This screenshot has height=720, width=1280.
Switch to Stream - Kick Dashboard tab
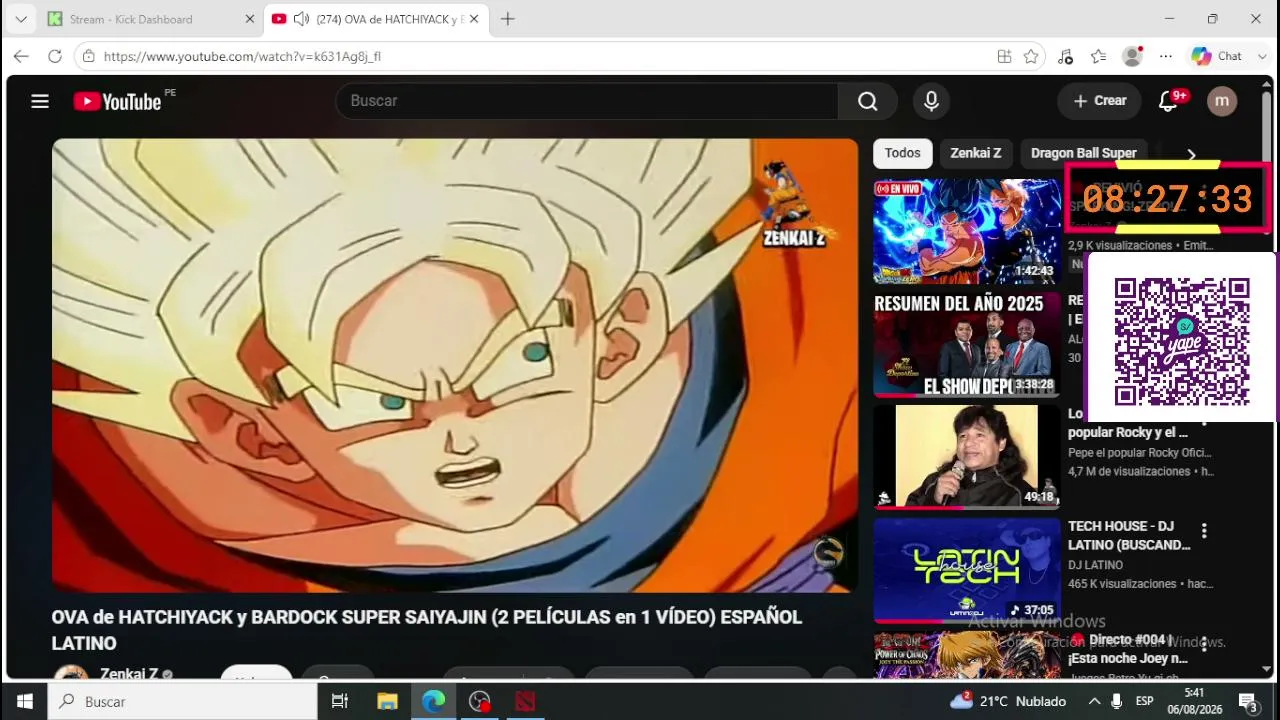(150, 19)
